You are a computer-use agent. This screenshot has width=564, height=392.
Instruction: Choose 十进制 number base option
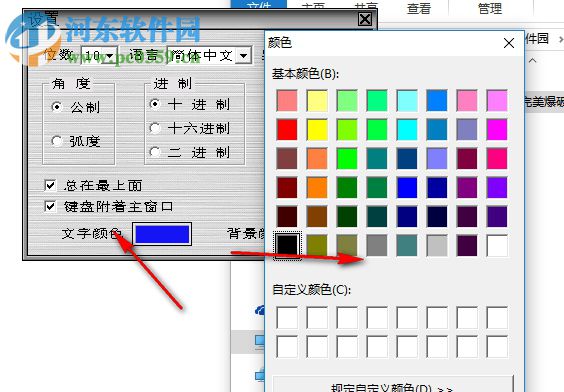(x=155, y=104)
